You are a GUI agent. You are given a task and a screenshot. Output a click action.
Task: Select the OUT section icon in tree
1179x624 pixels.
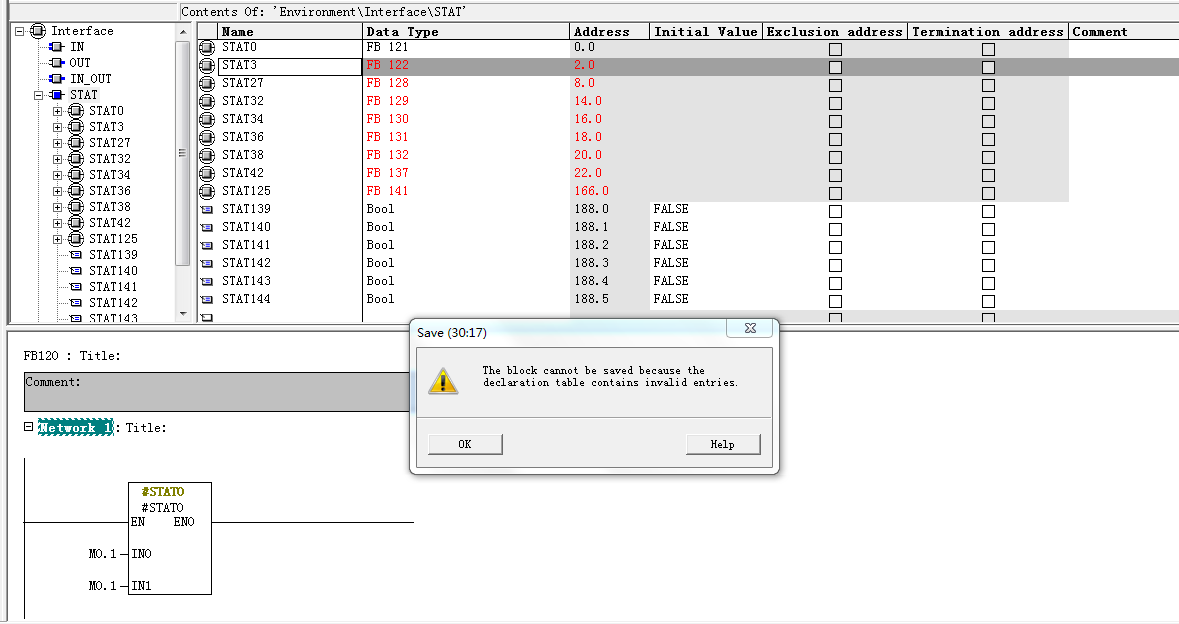pyautogui.click(x=57, y=62)
